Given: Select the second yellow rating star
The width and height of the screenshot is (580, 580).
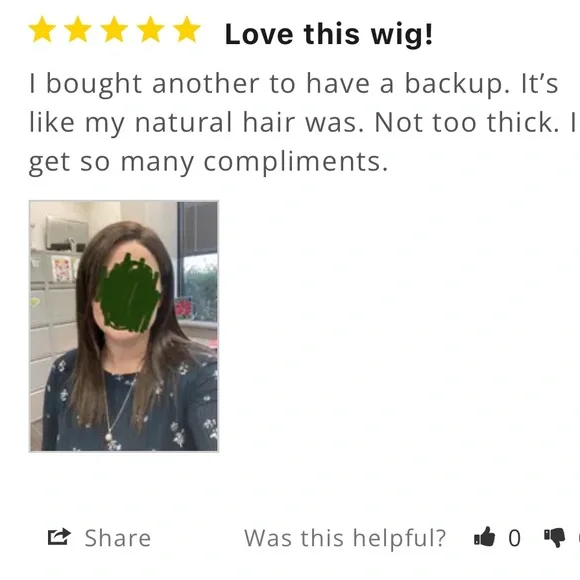Looking at the screenshot, I should click(78, 29).
